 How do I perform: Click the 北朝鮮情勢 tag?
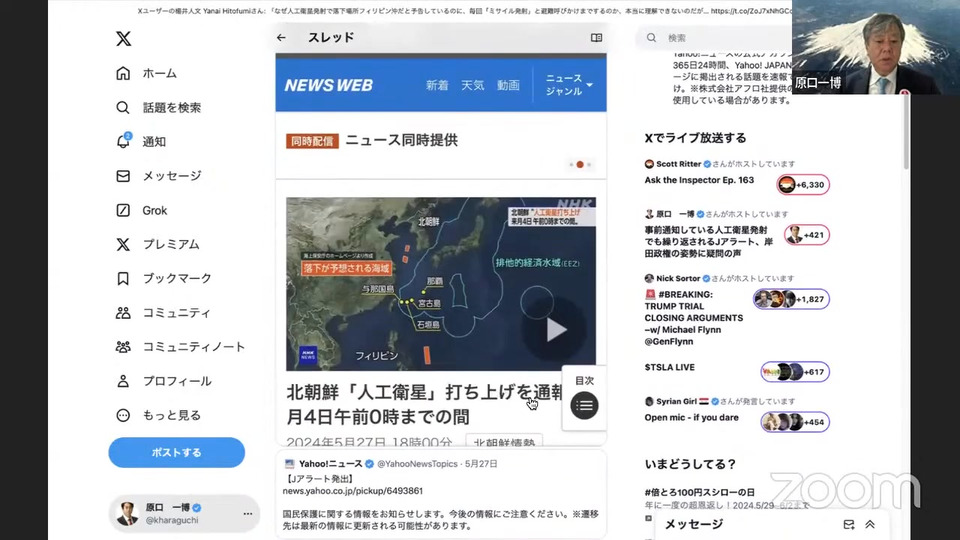504,441
